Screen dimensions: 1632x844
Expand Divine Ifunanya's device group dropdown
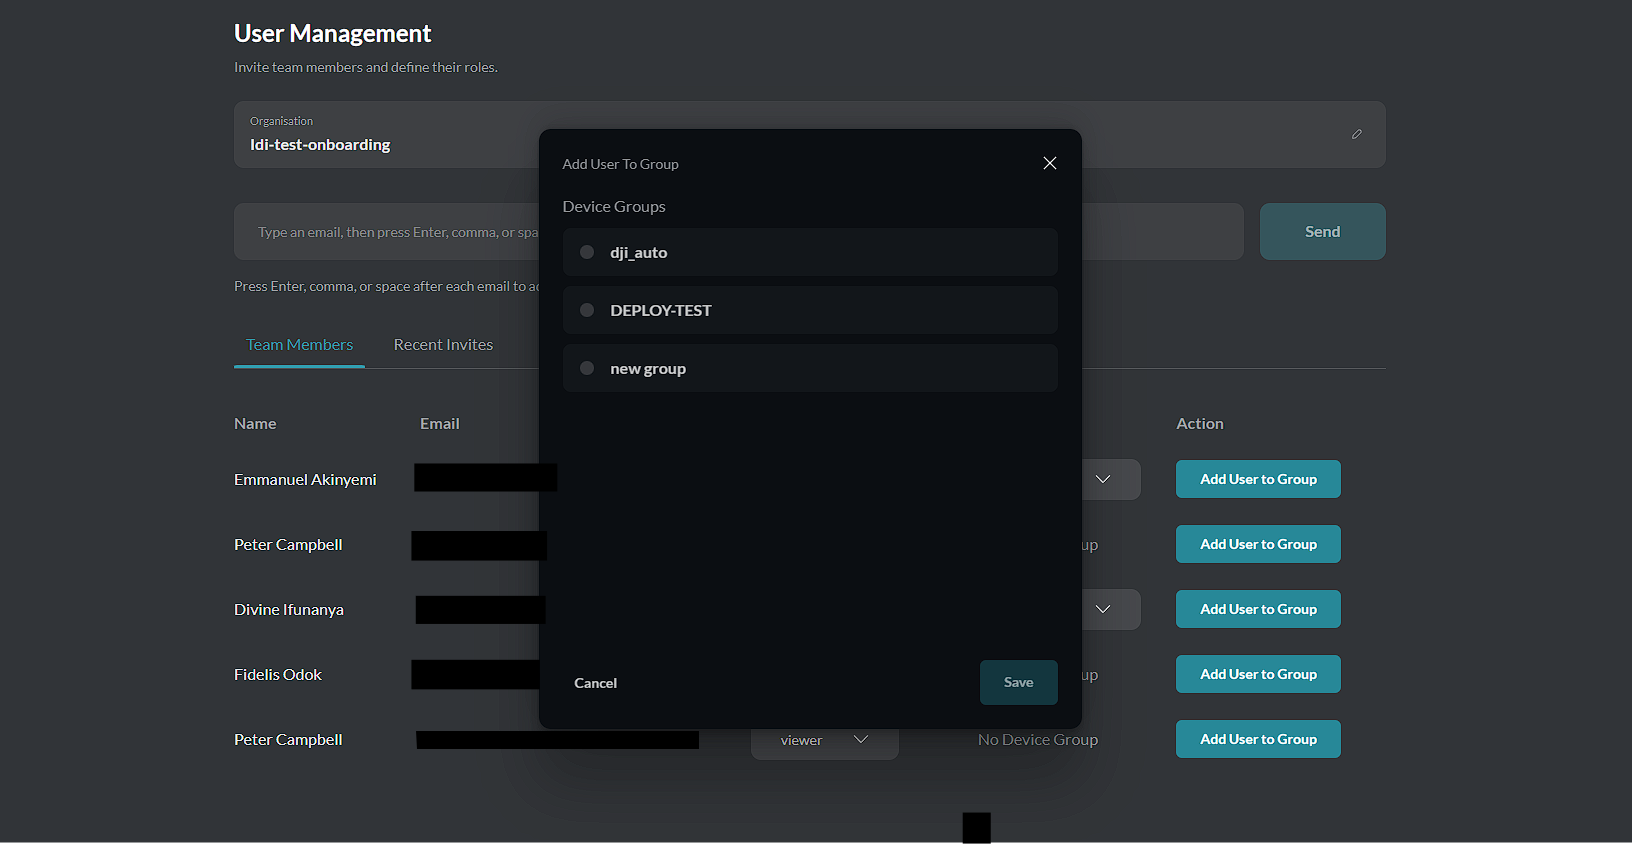click(x=1103, y=609)
